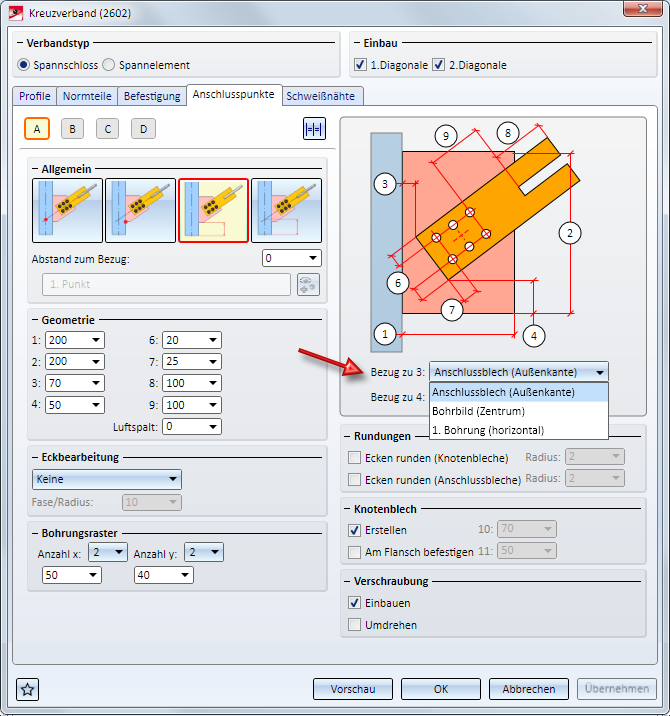The height and width of the screenshot is (716, 670).
Task: Select connection point B
Action: coord(72,129)
